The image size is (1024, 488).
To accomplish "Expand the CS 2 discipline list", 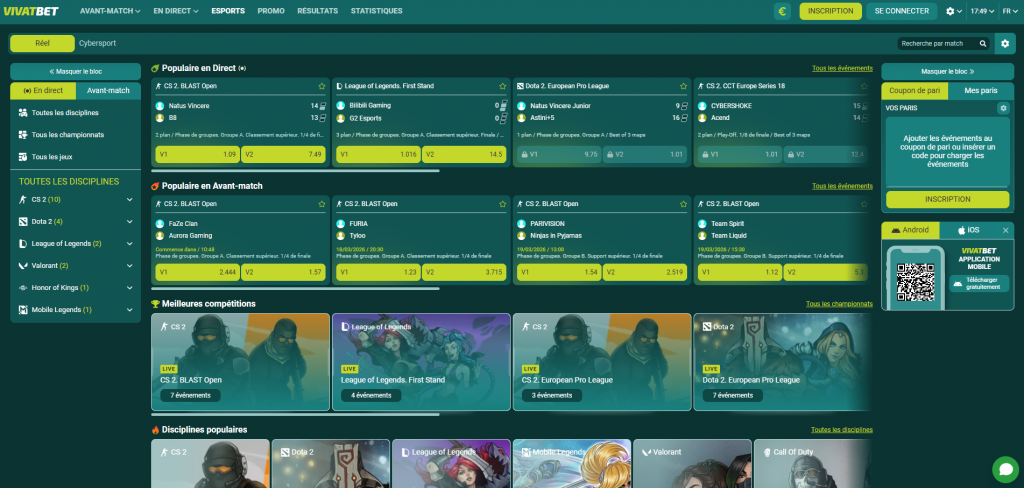I will [129, 199].
